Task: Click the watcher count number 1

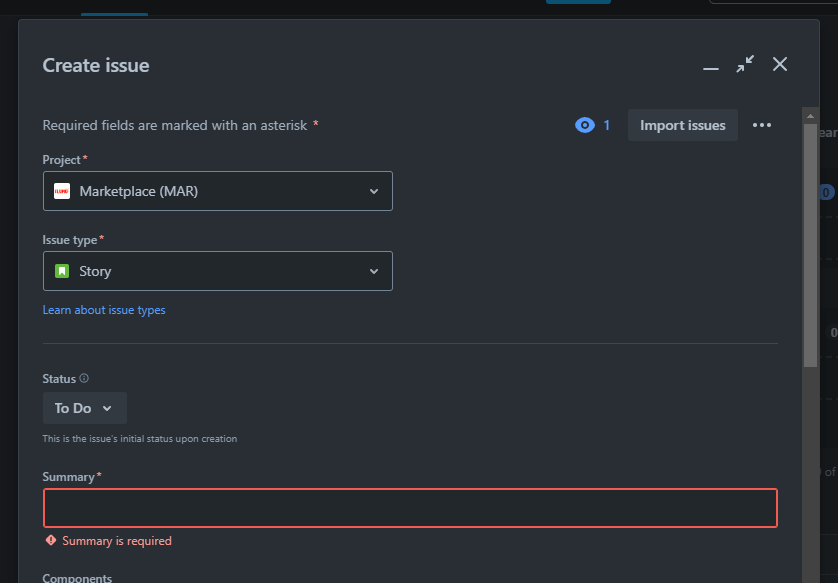Action: point(607,125)
